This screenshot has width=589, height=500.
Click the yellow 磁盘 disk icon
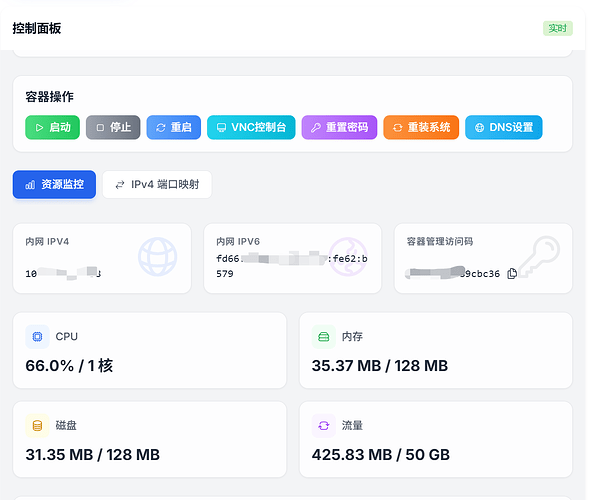coord(37,426)
